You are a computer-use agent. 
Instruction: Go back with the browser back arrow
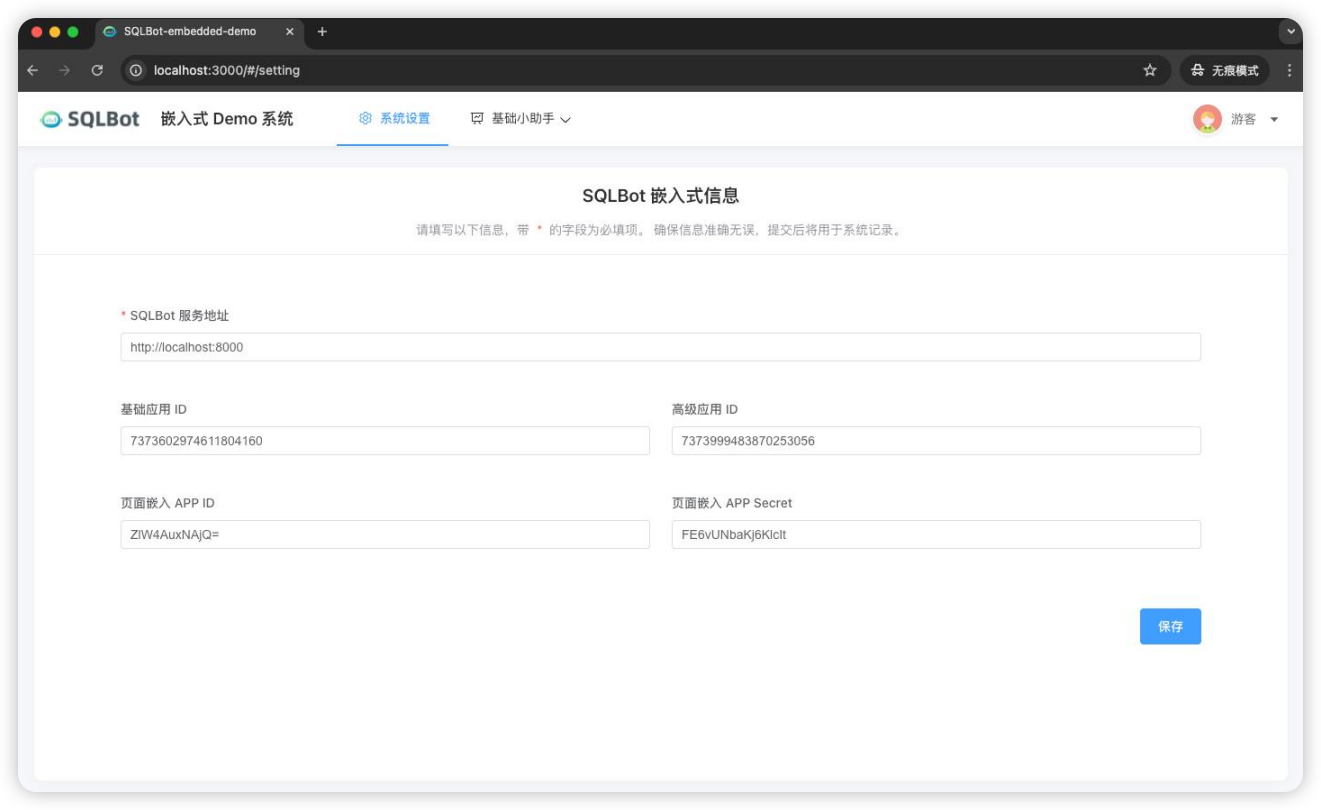pos(33,70)
